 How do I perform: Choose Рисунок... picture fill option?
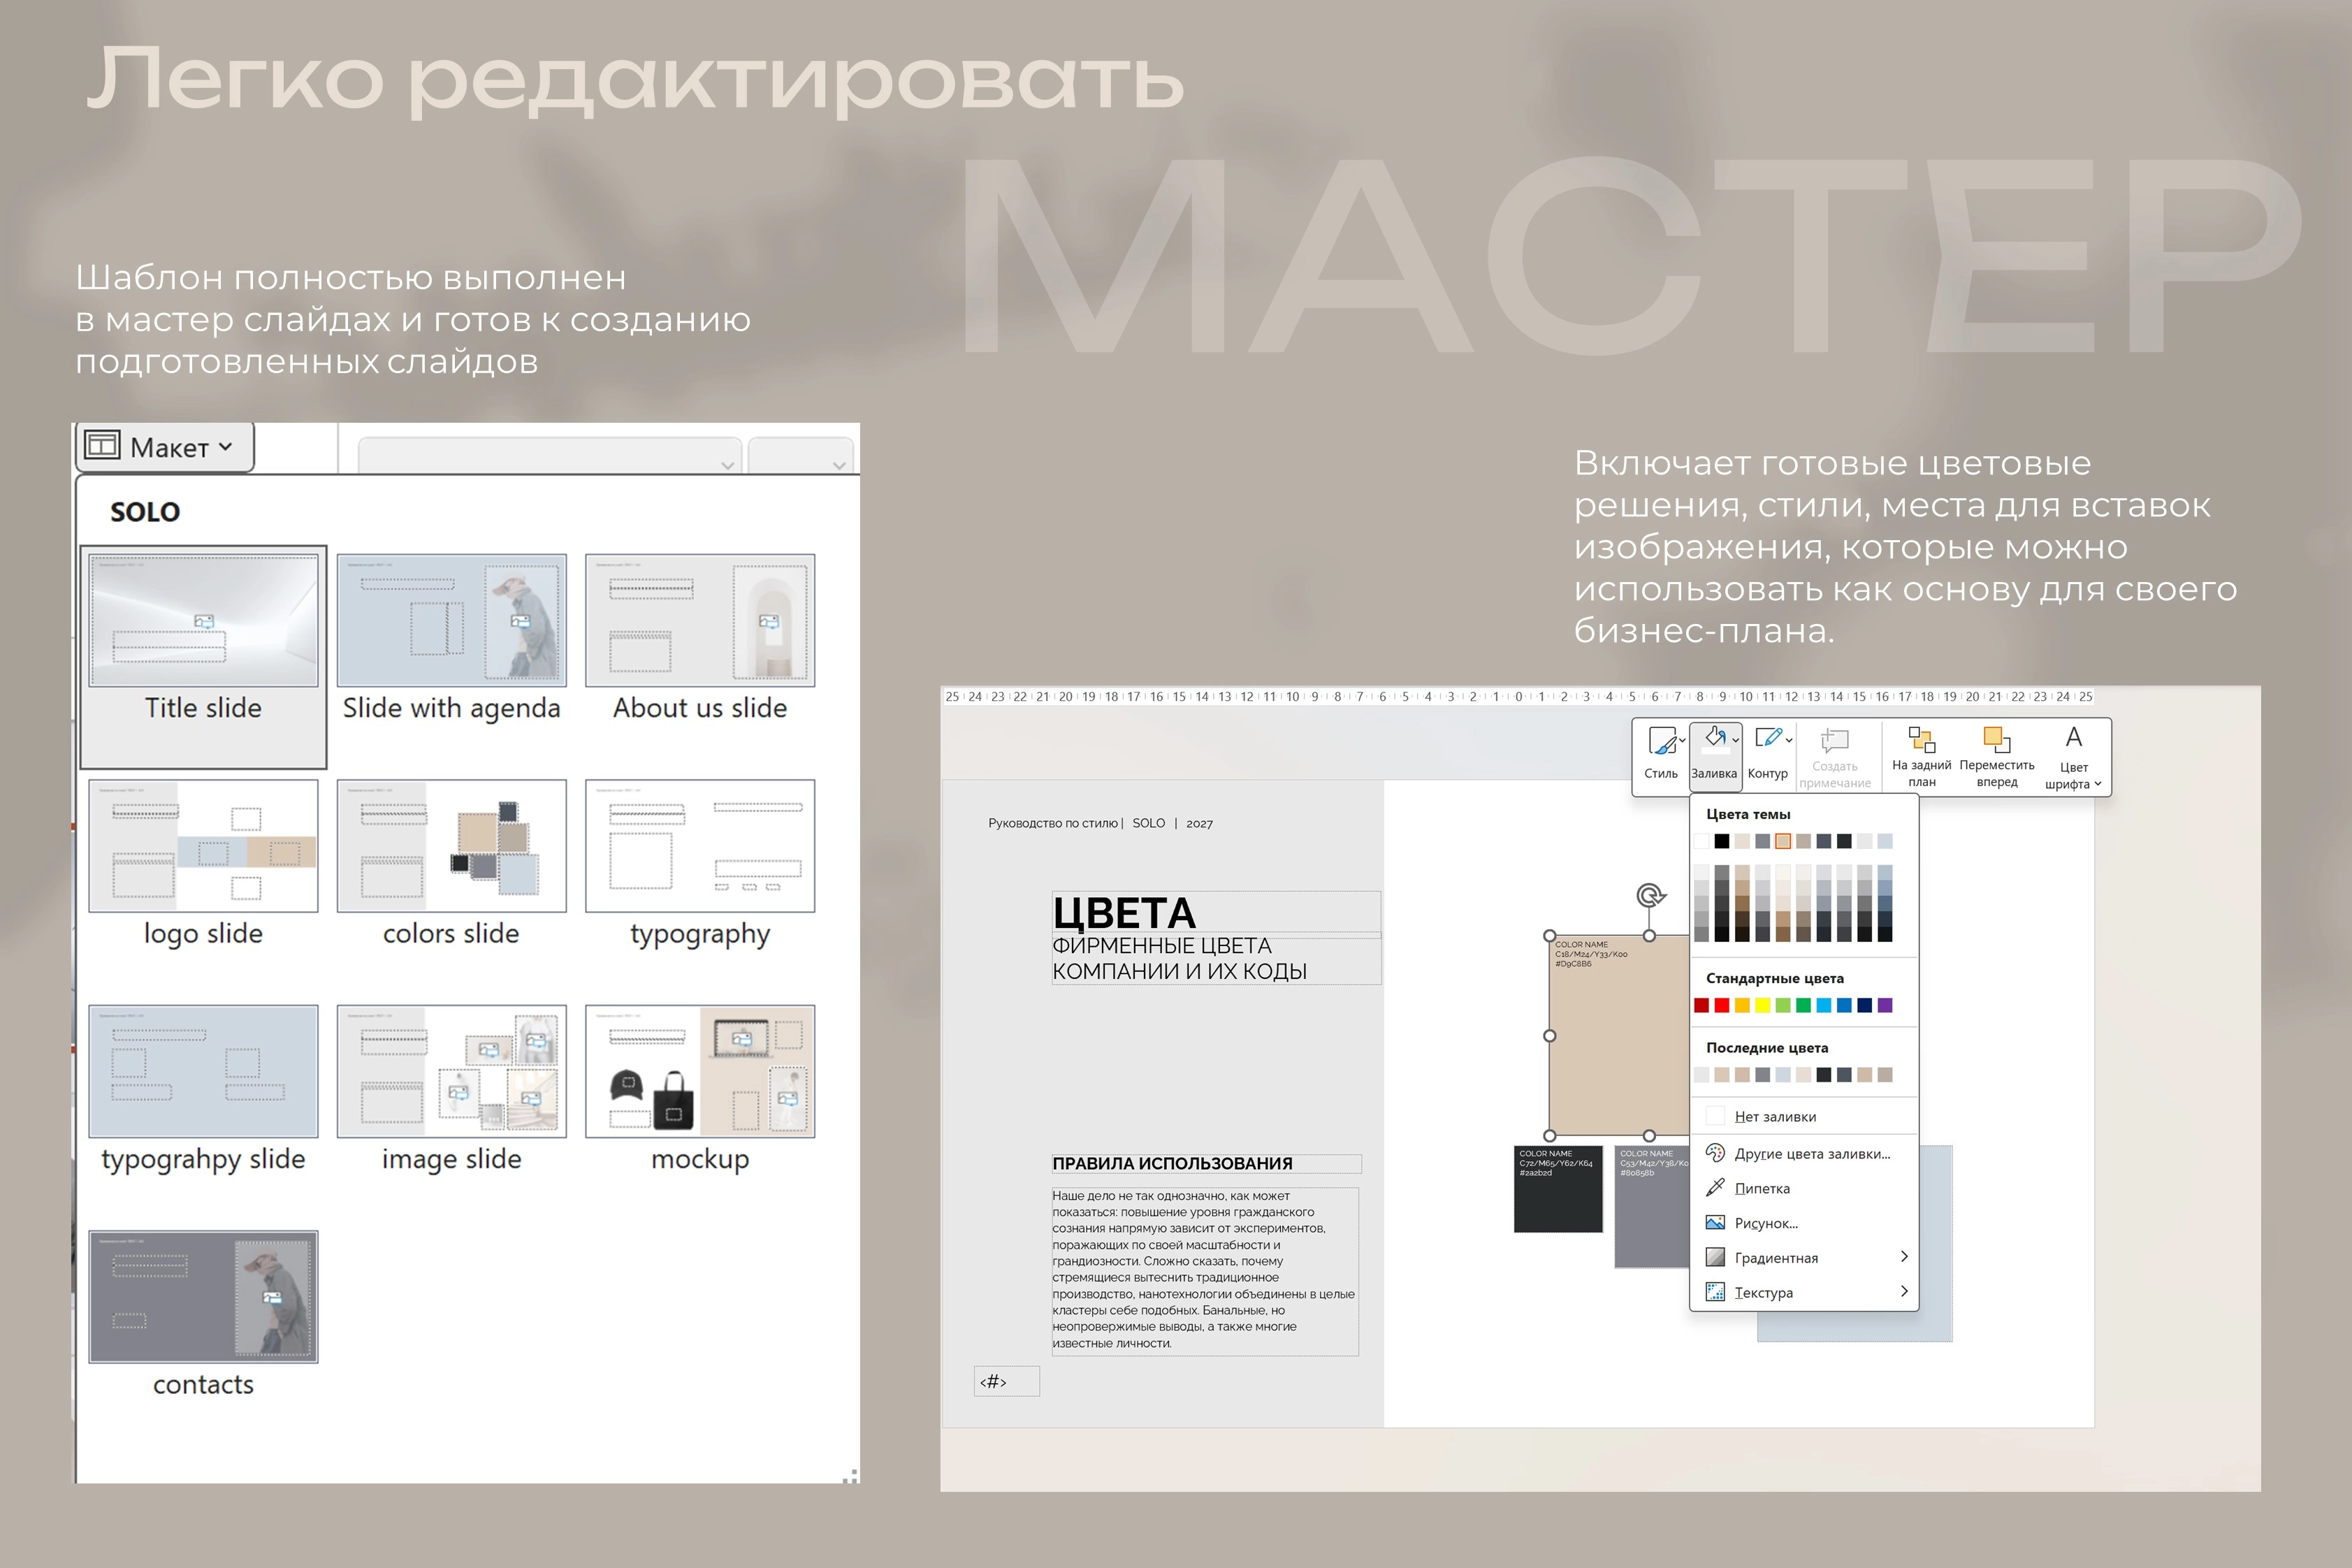coord(1716,1222)
